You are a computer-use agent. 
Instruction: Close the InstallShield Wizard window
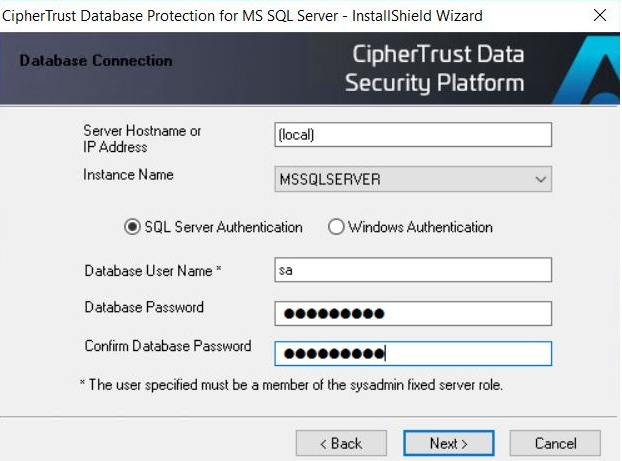(600, 15)
